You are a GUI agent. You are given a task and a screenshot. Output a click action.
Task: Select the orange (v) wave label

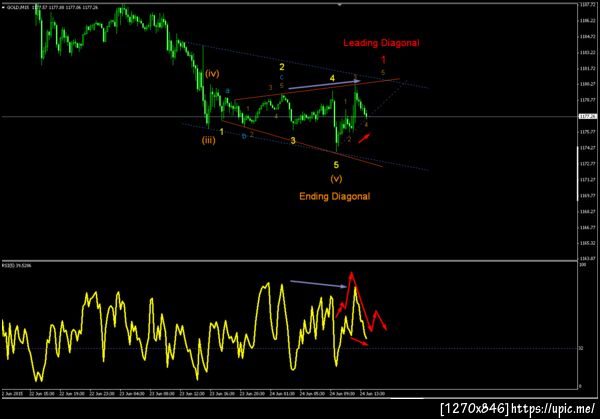pyautogui.click(x=336, y=178)
